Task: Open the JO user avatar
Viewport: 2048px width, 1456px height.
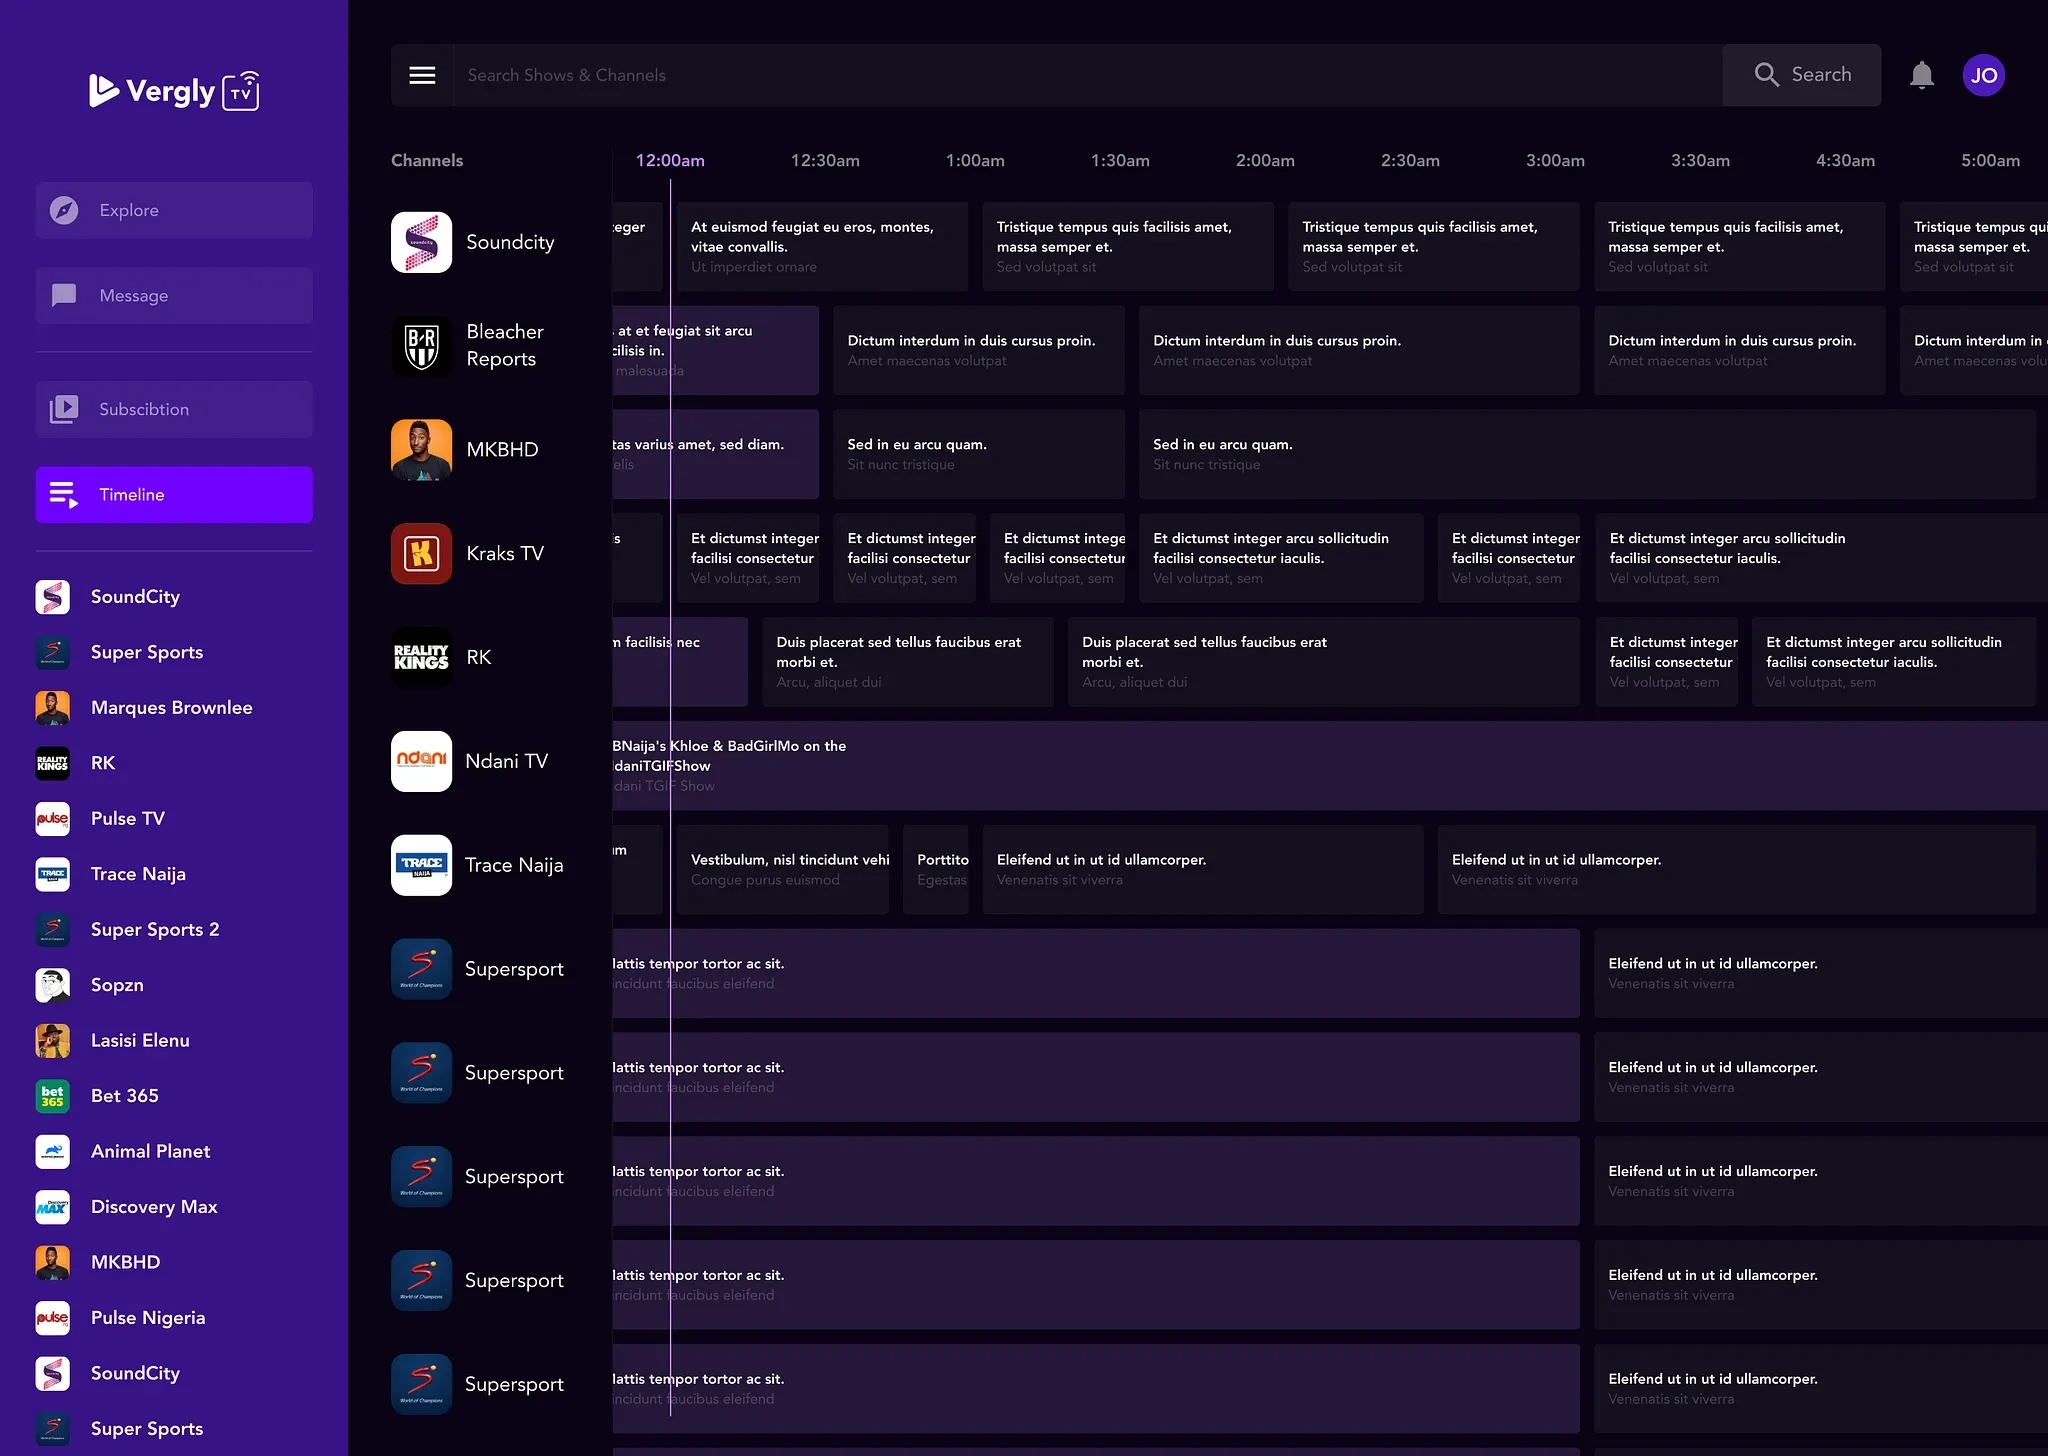Action: [x=1983, y=75]
